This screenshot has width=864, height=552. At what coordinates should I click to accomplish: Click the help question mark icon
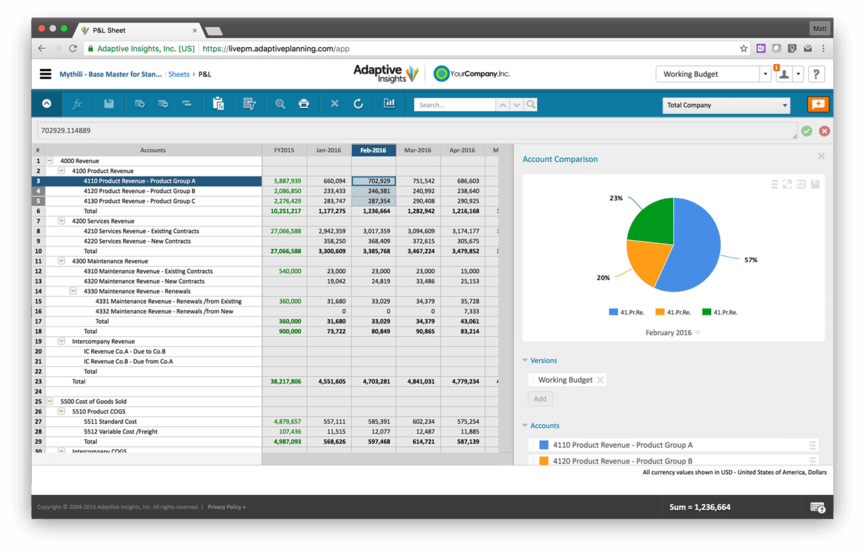point(816,74)
